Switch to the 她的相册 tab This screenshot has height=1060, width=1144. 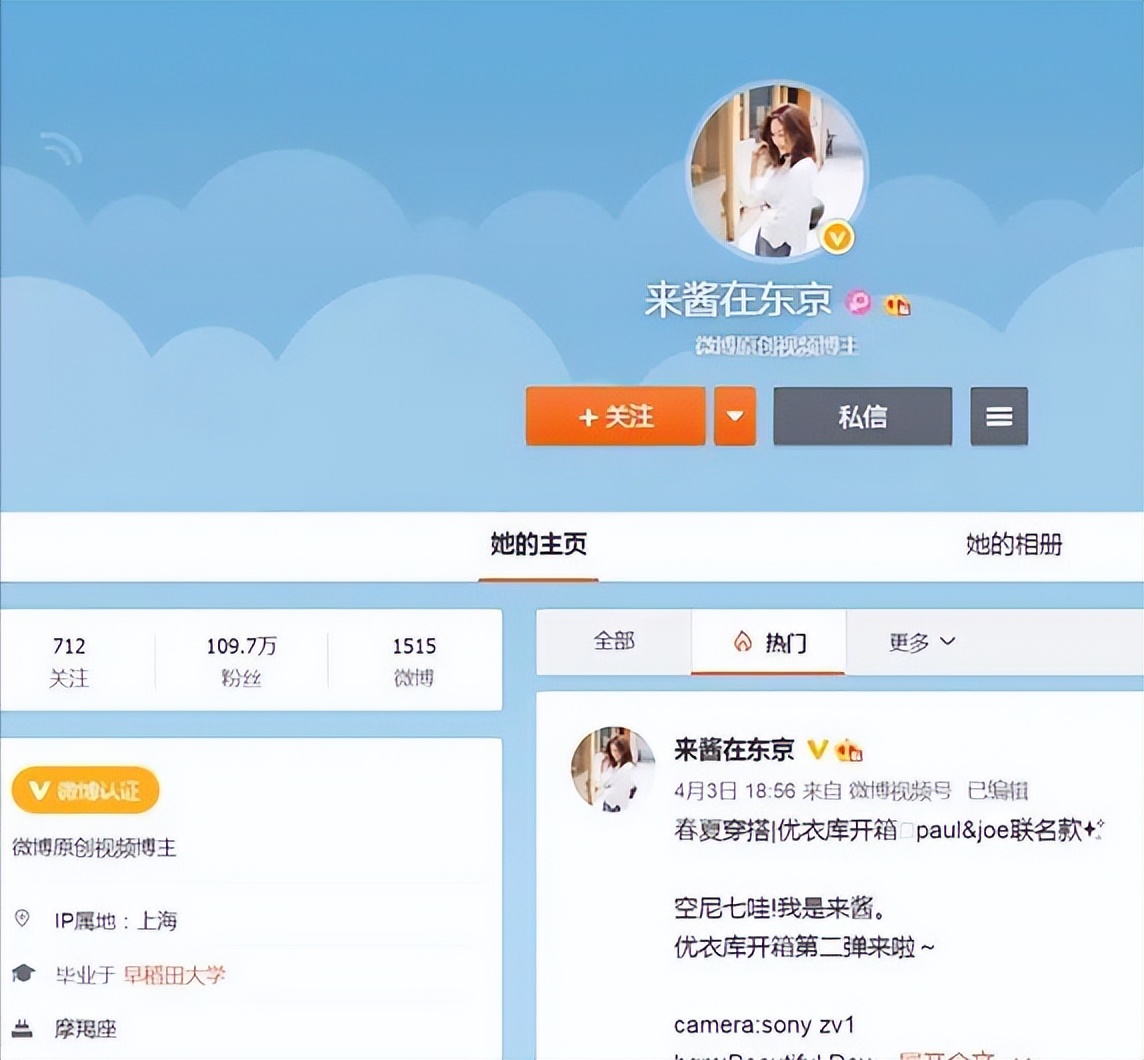[1014, 546]
